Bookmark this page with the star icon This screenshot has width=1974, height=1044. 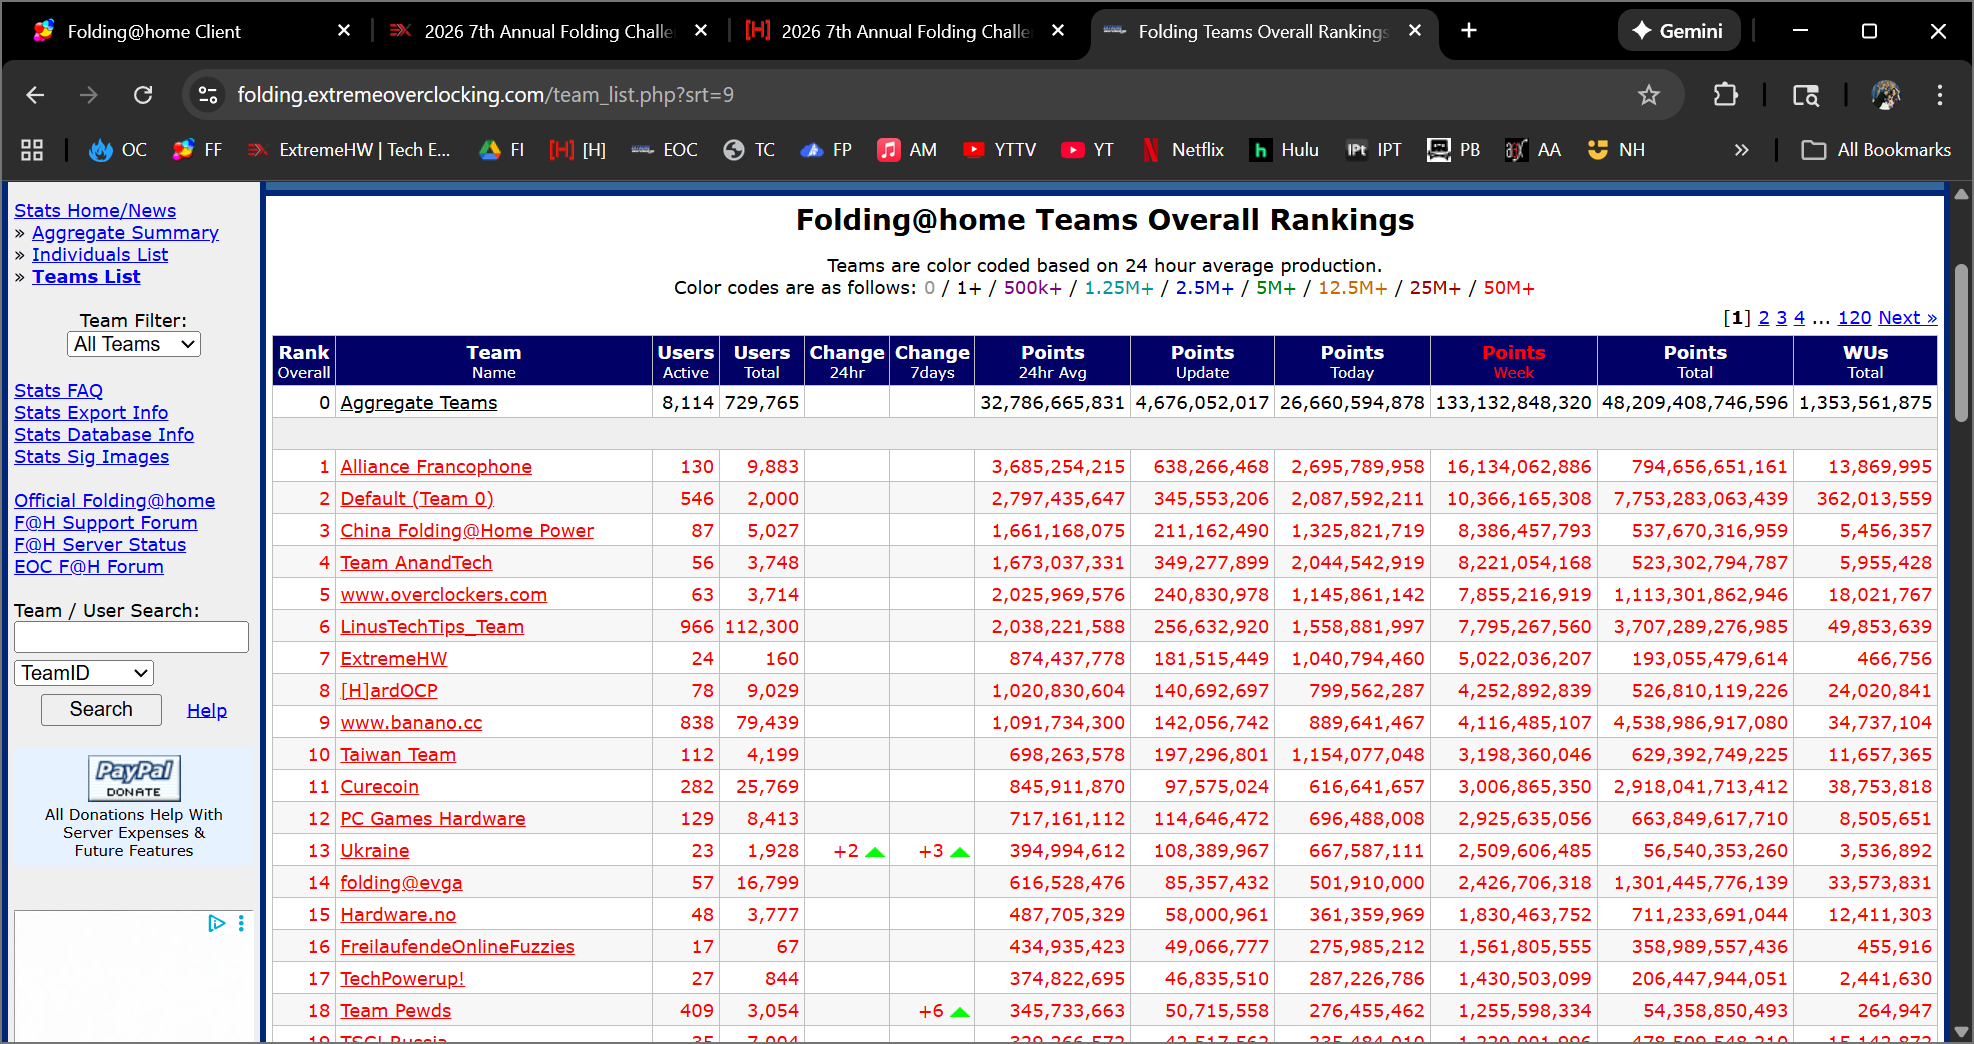click(1648, 95)
